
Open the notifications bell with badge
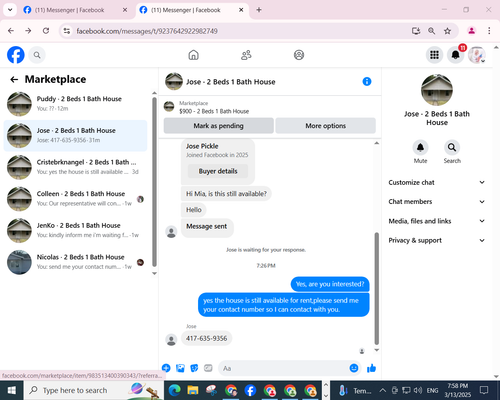(x=456, y=55)
